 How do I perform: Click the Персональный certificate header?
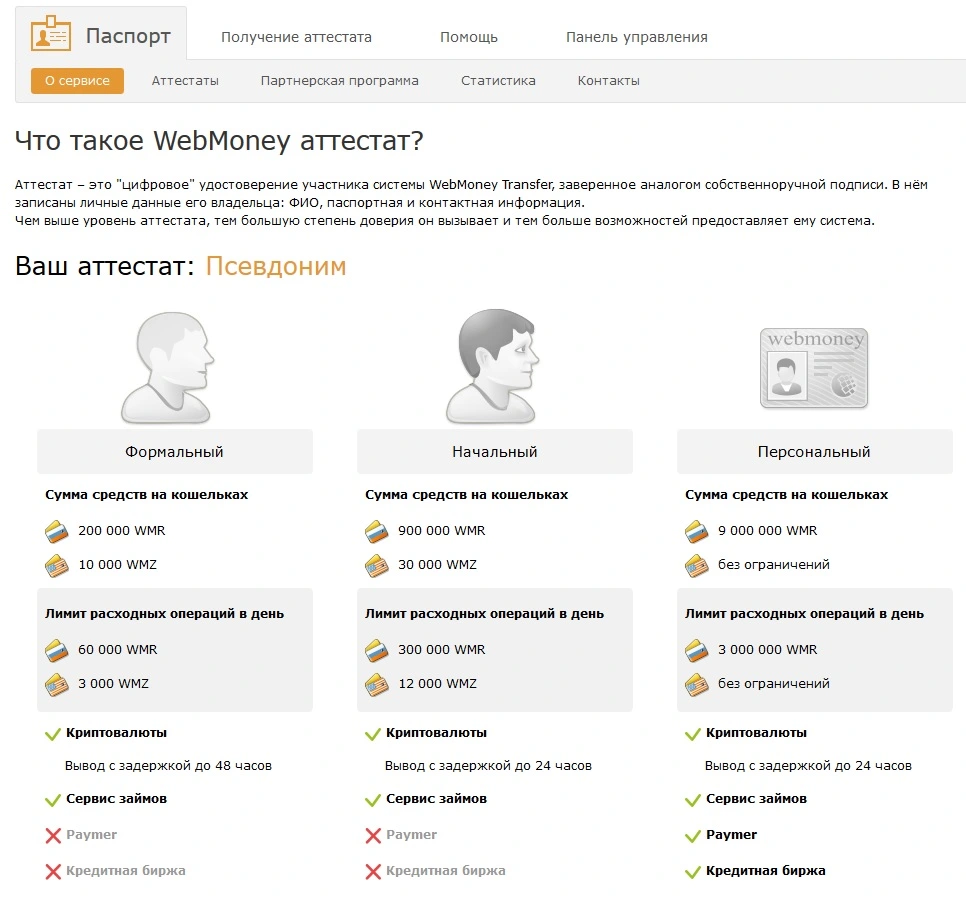pyautogui.click(x=814, y=452)
